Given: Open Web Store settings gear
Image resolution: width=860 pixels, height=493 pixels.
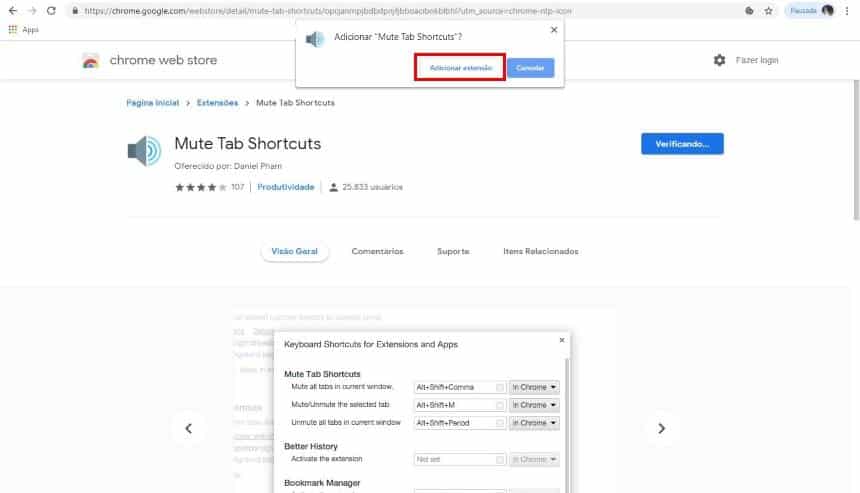Looking at the screenshot, I should (x=719, y=60).
